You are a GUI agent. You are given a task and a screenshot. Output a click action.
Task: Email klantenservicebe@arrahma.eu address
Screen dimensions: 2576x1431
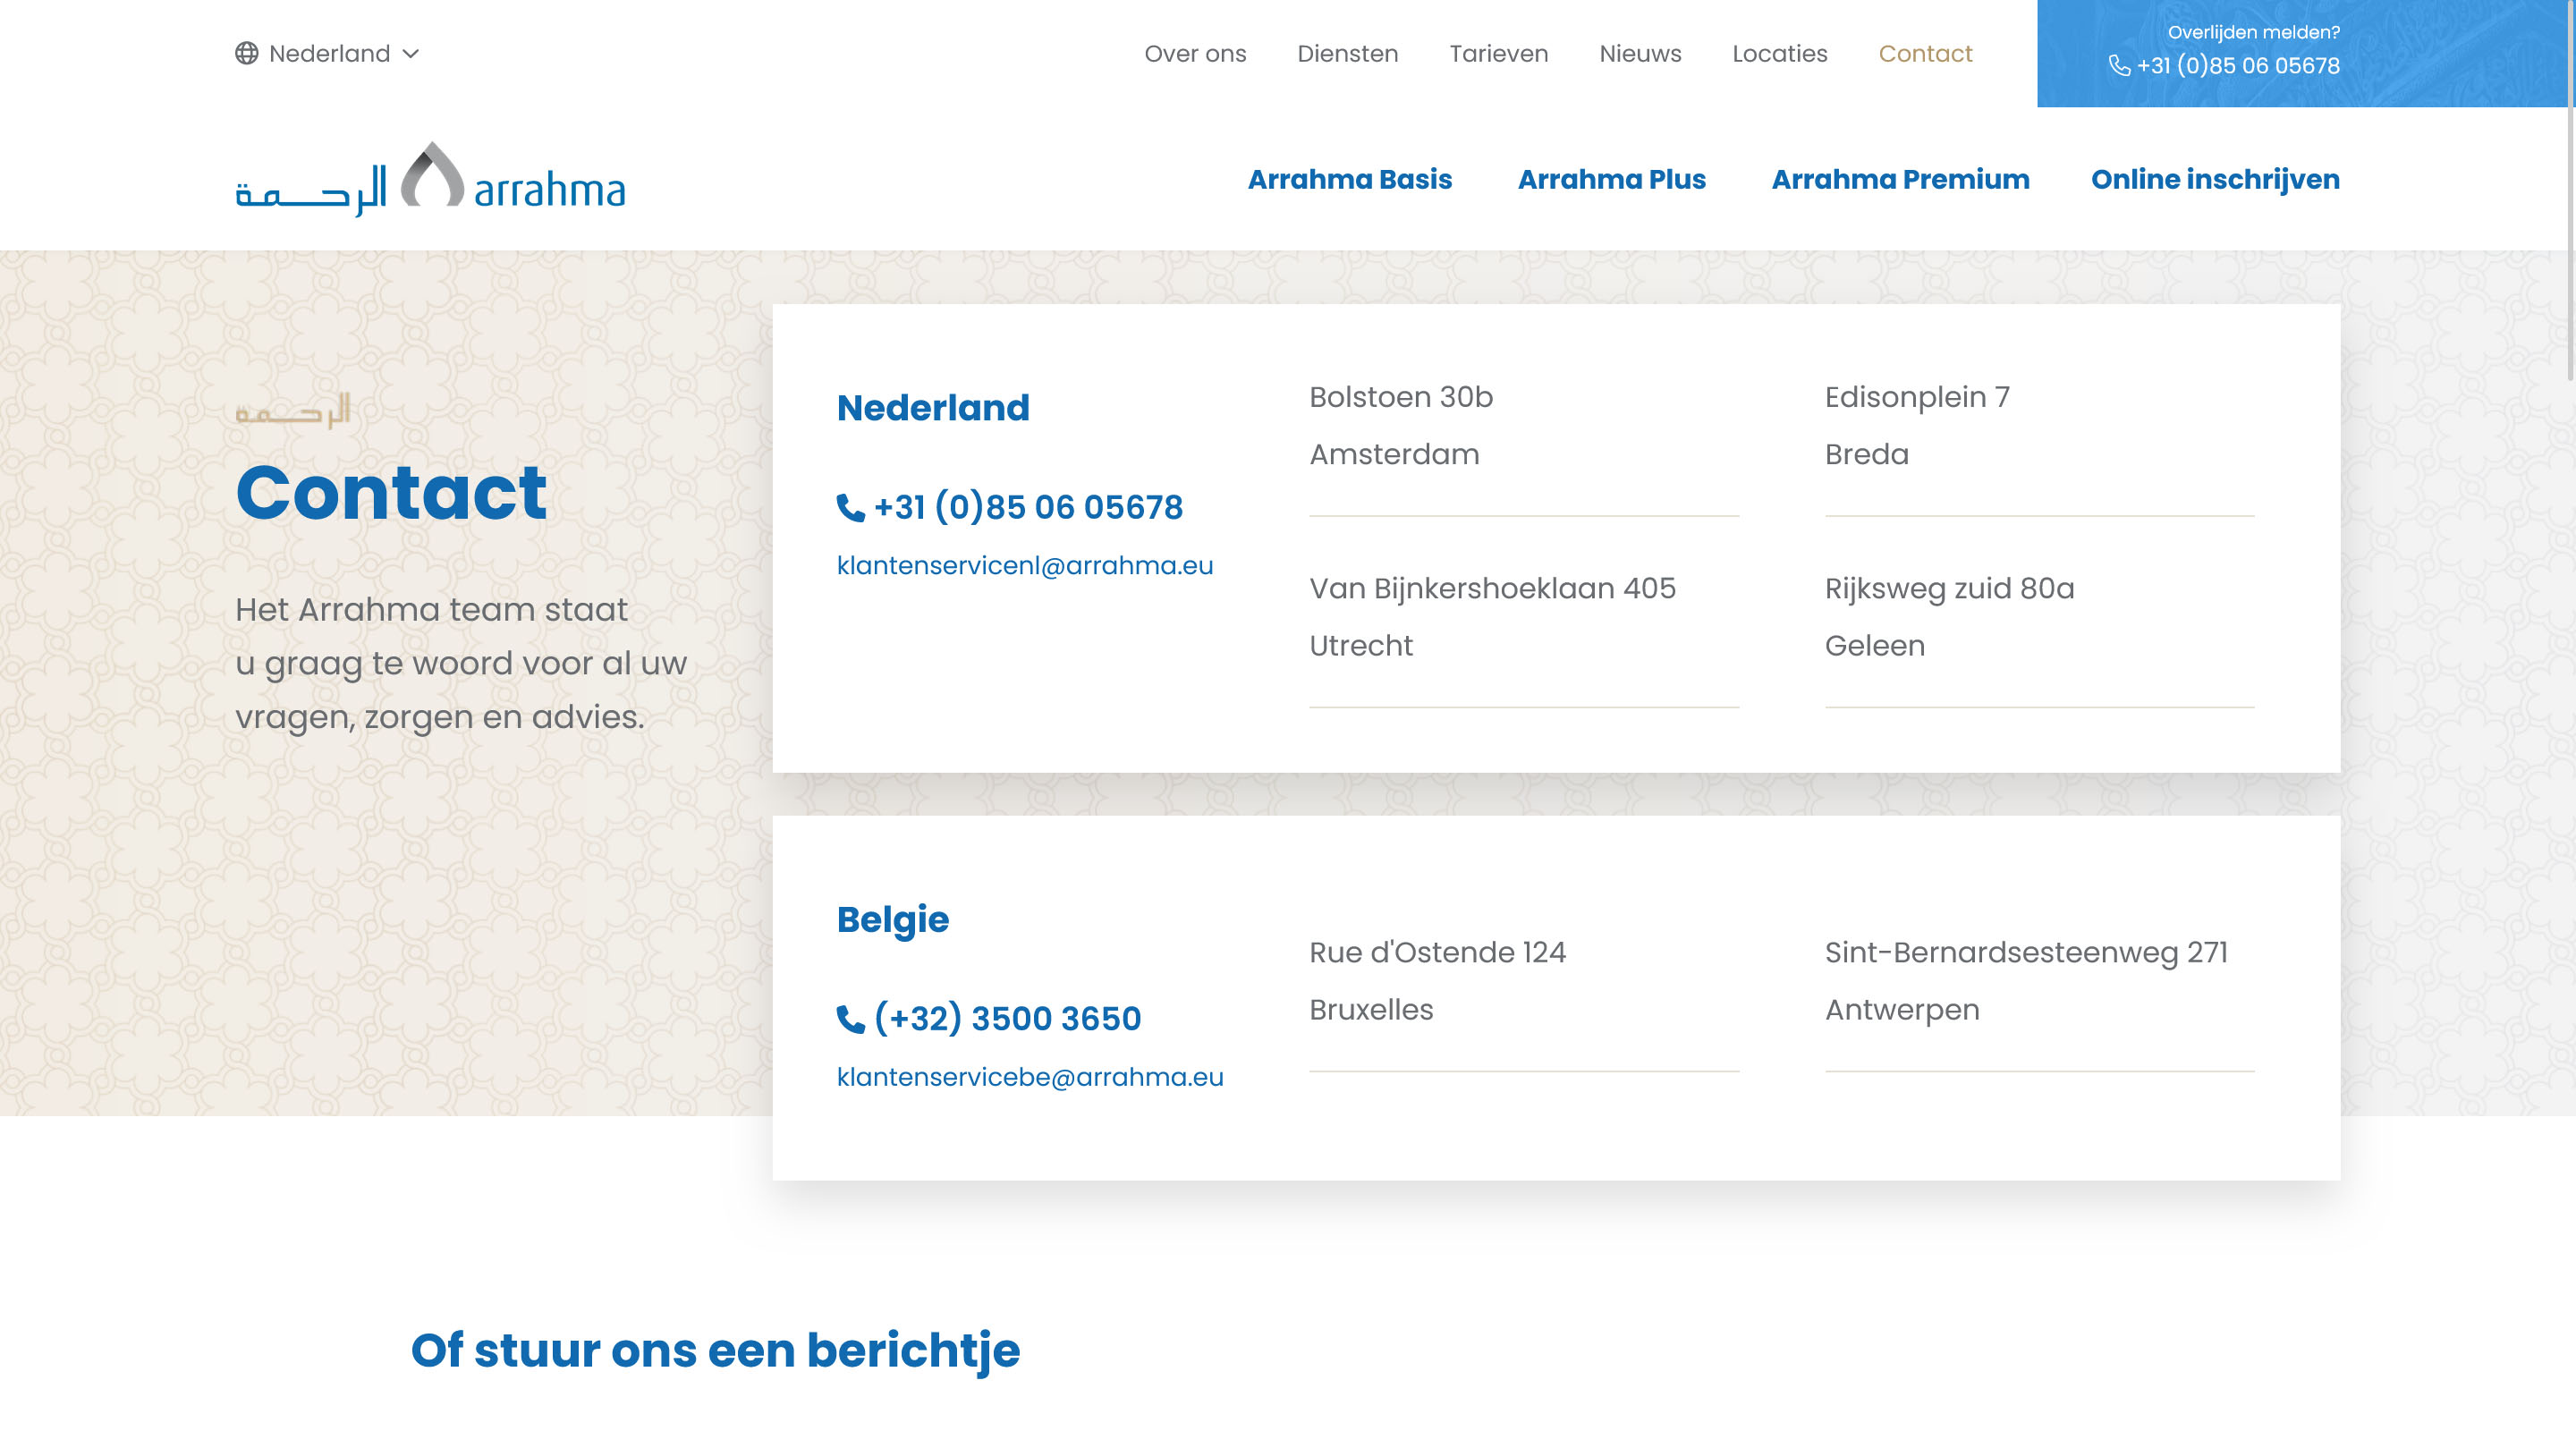click(1029, 1077)
